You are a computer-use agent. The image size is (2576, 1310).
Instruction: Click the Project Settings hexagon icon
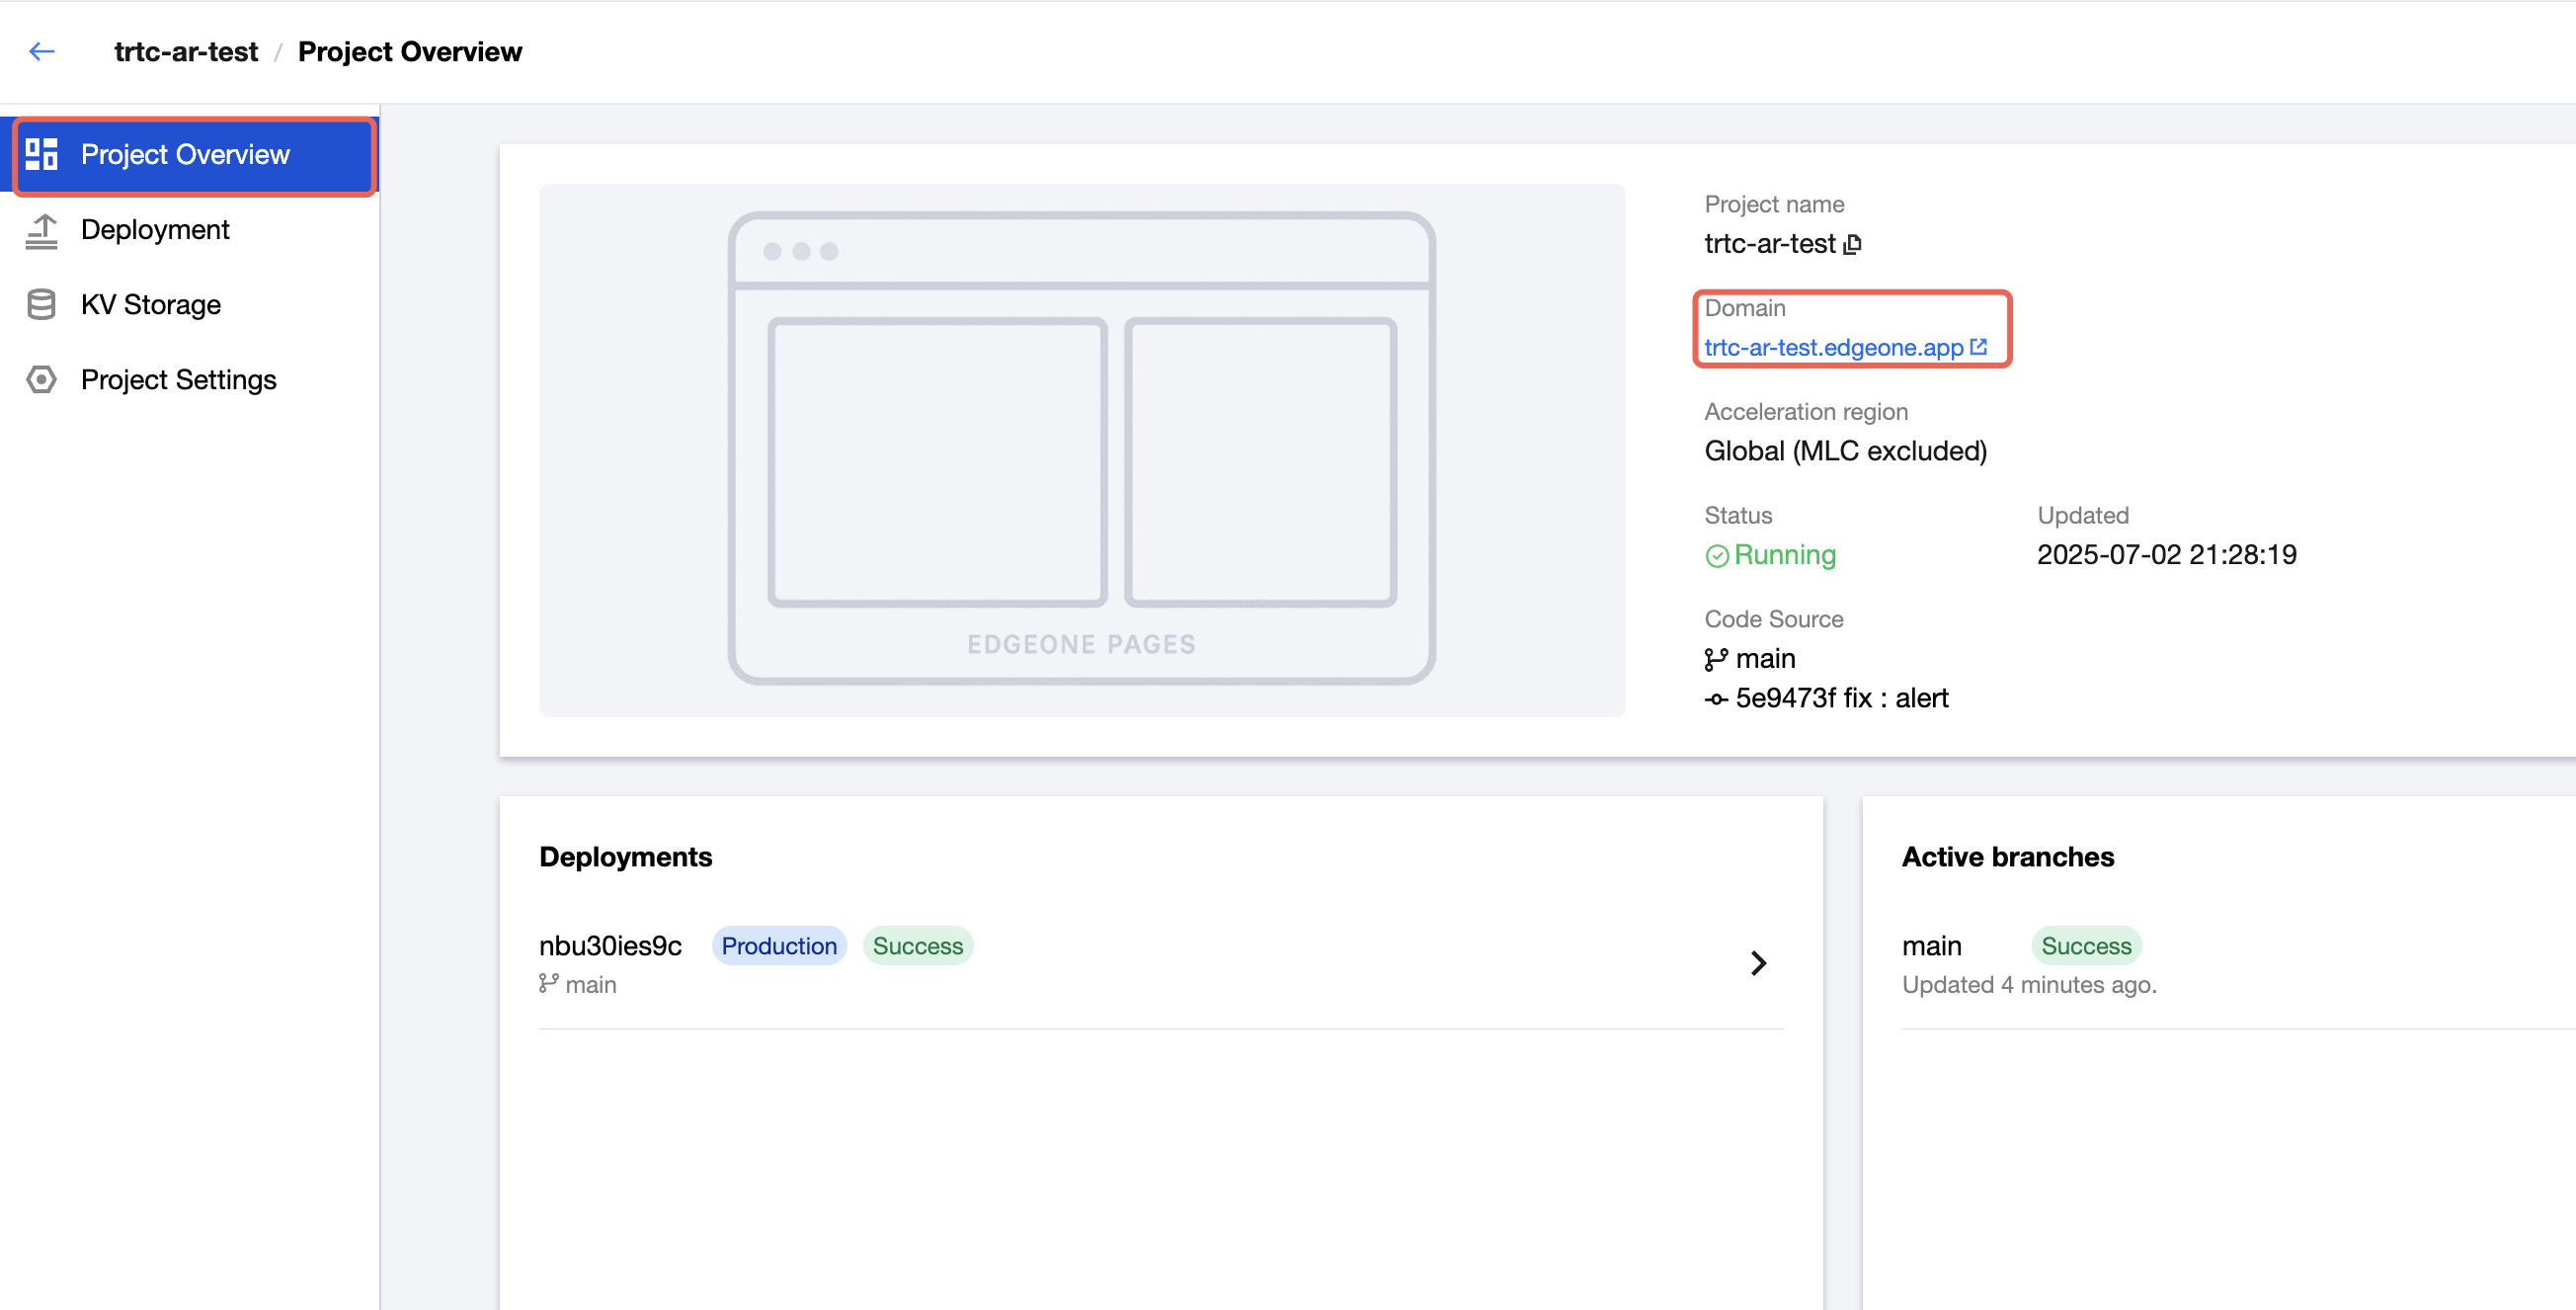click(x=42, y=380)
